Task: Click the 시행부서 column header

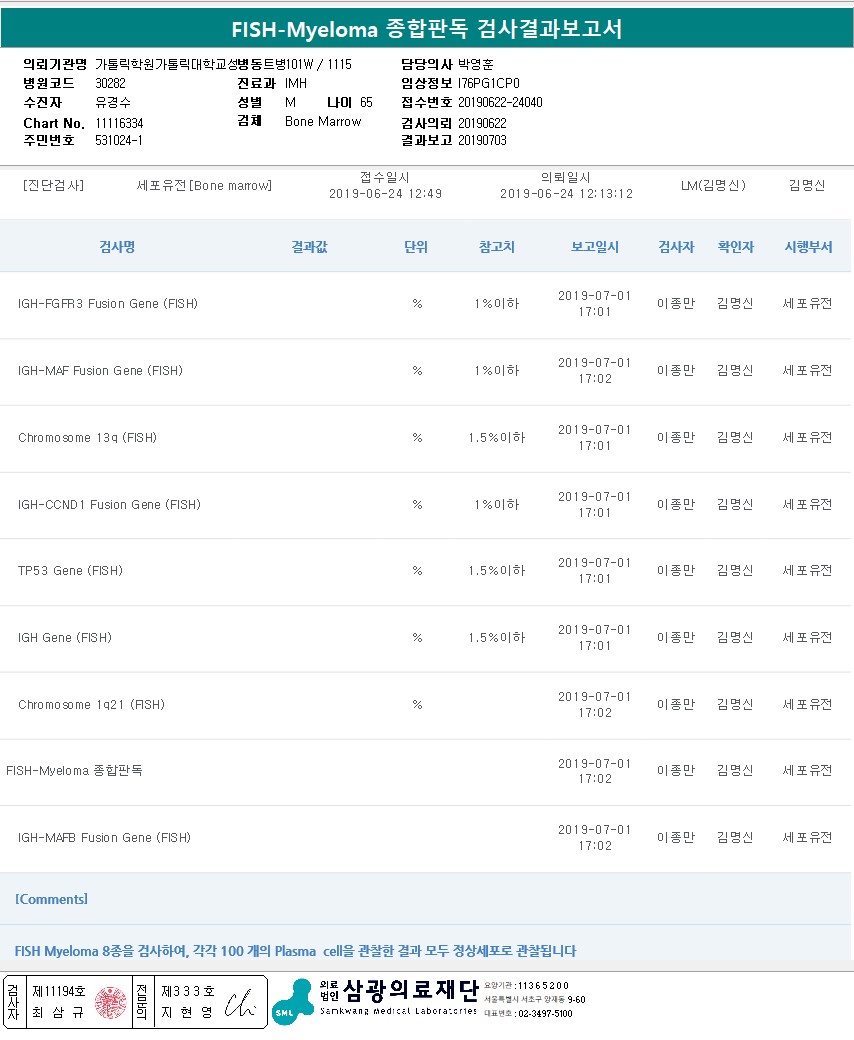Action: [x=808, y=247]
